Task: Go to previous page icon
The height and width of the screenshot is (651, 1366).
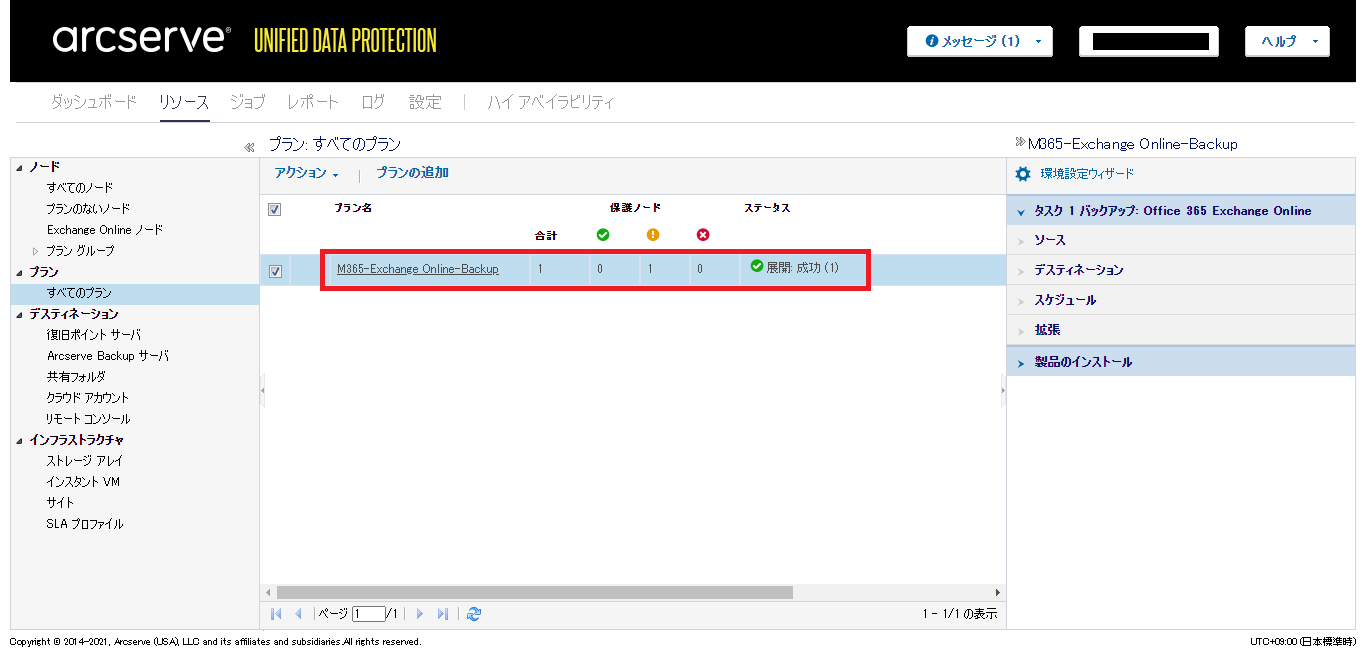Action: (x=298, y=614)
